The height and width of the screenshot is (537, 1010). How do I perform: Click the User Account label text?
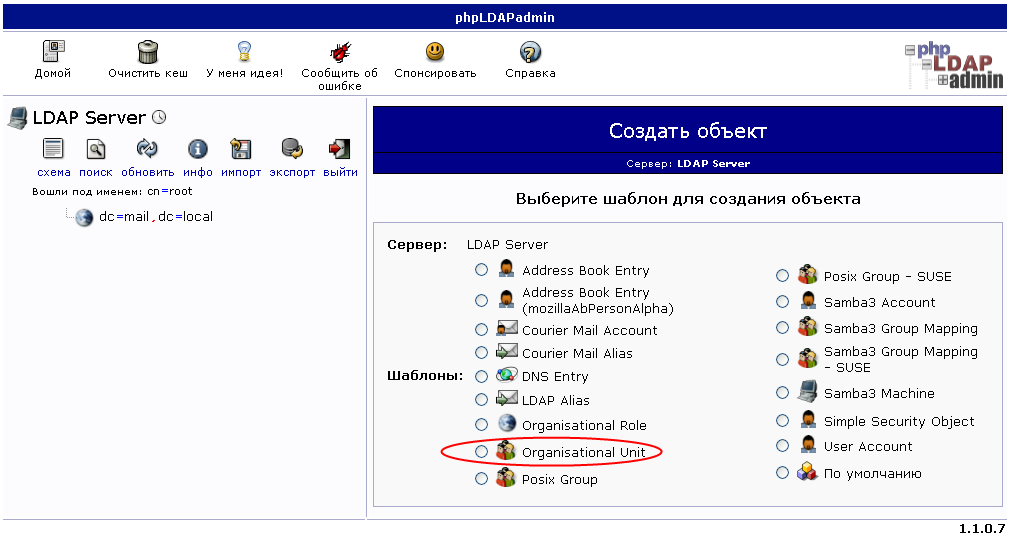coord(868,446)
